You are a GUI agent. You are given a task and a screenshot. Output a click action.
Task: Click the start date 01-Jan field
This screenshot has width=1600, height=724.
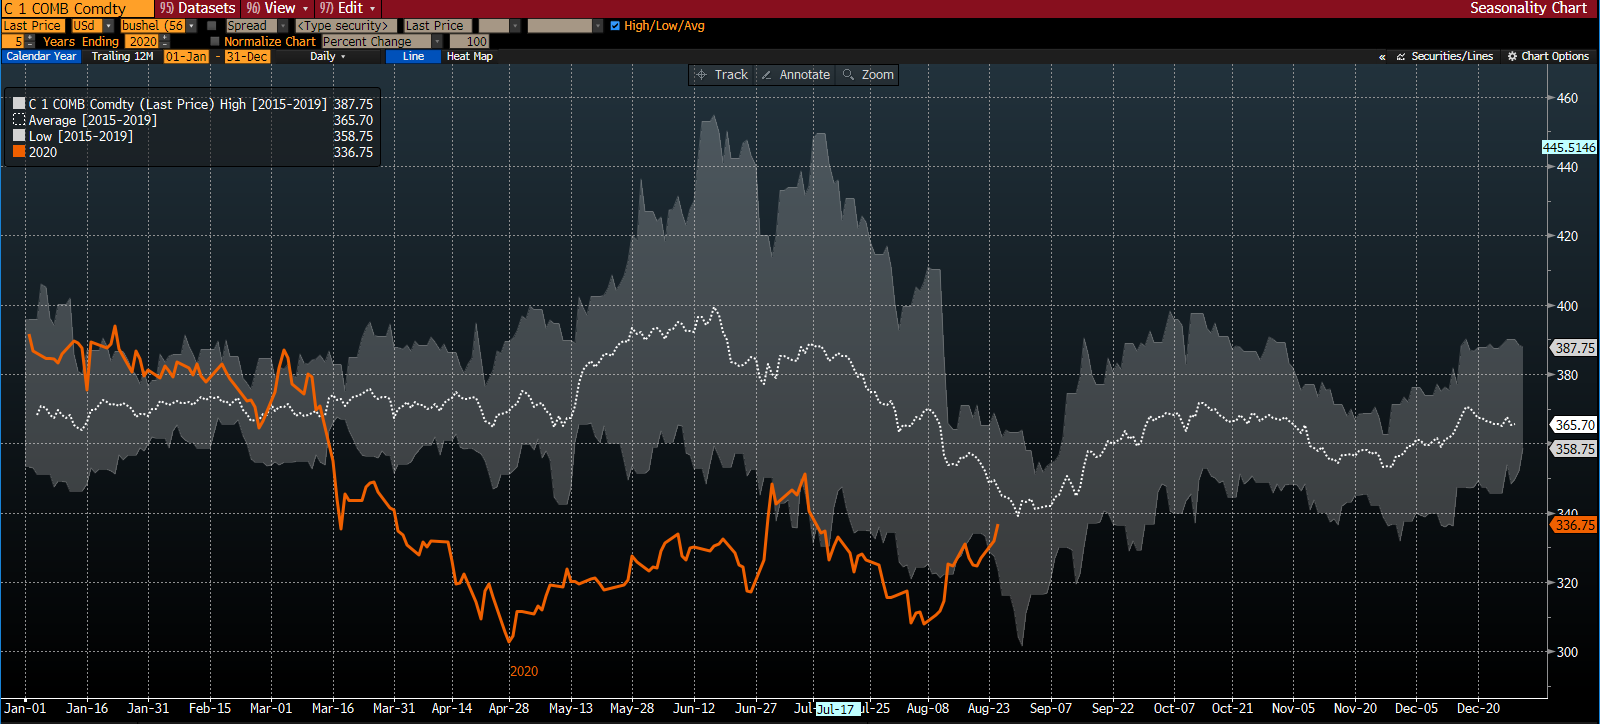186,57
